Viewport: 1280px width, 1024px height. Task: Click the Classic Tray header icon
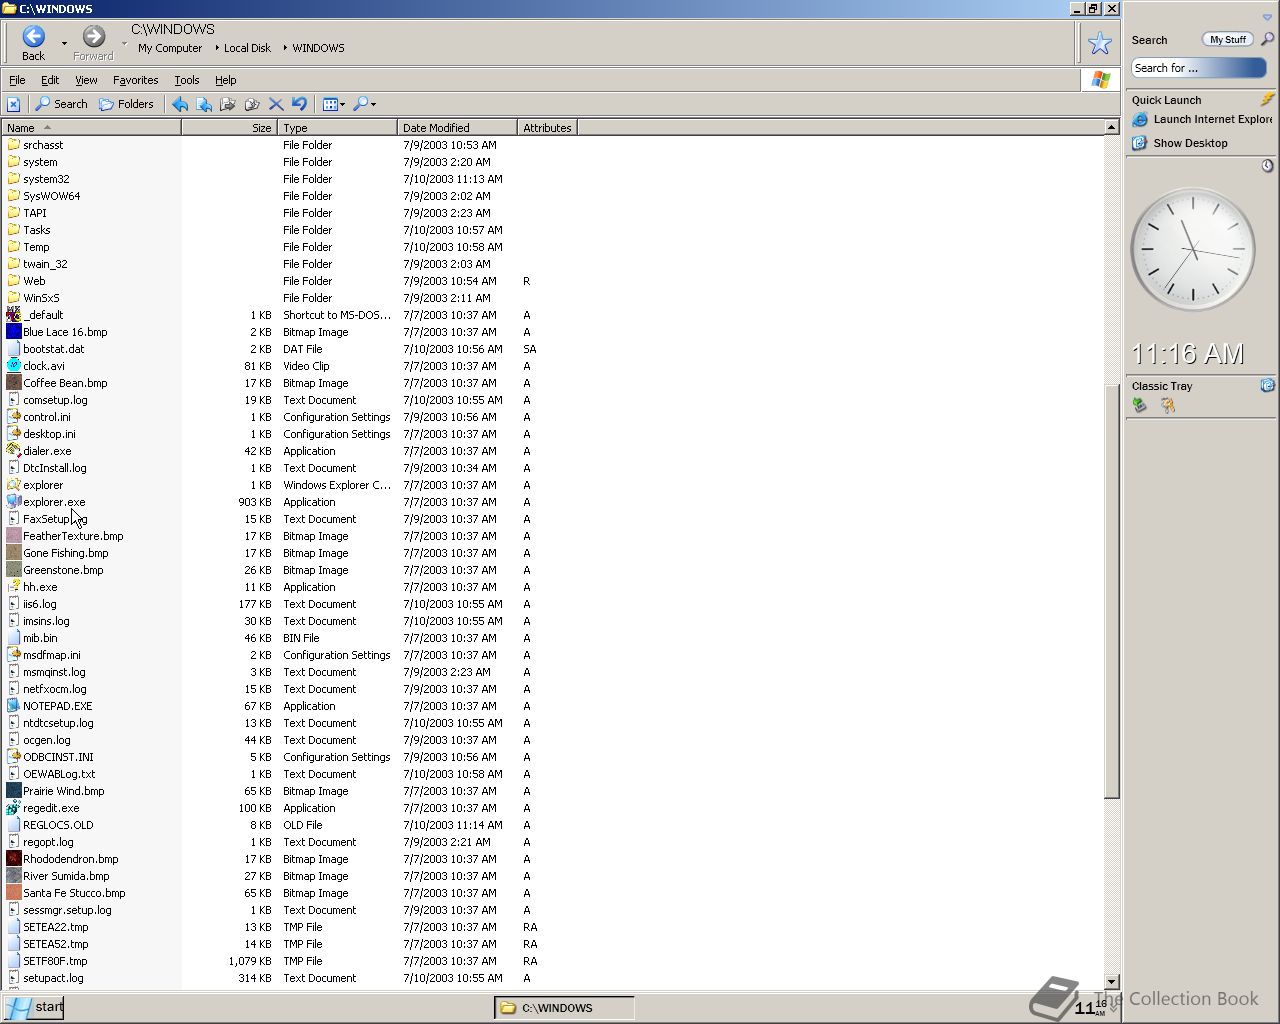tap(1267, 385)
